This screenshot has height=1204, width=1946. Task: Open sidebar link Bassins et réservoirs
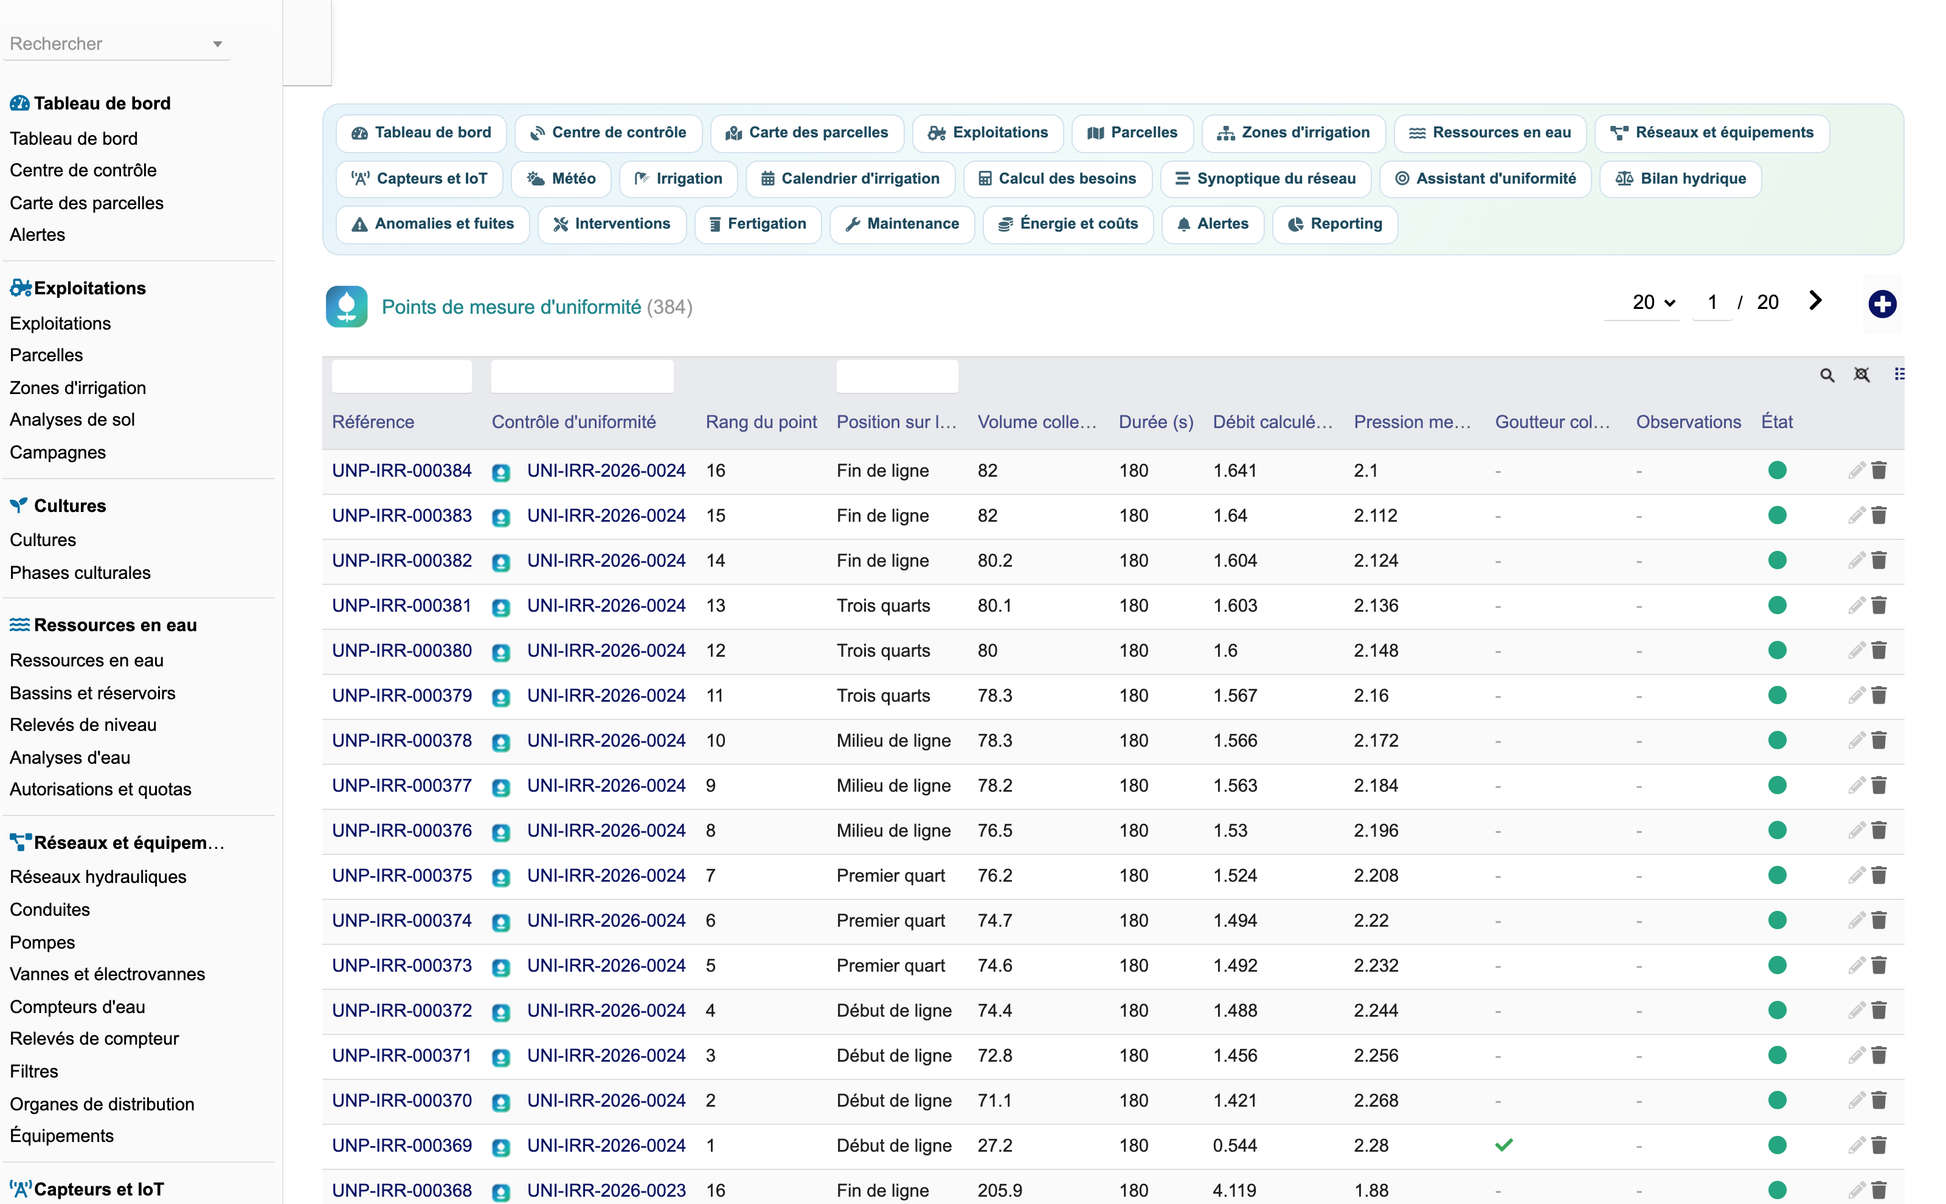92,693
